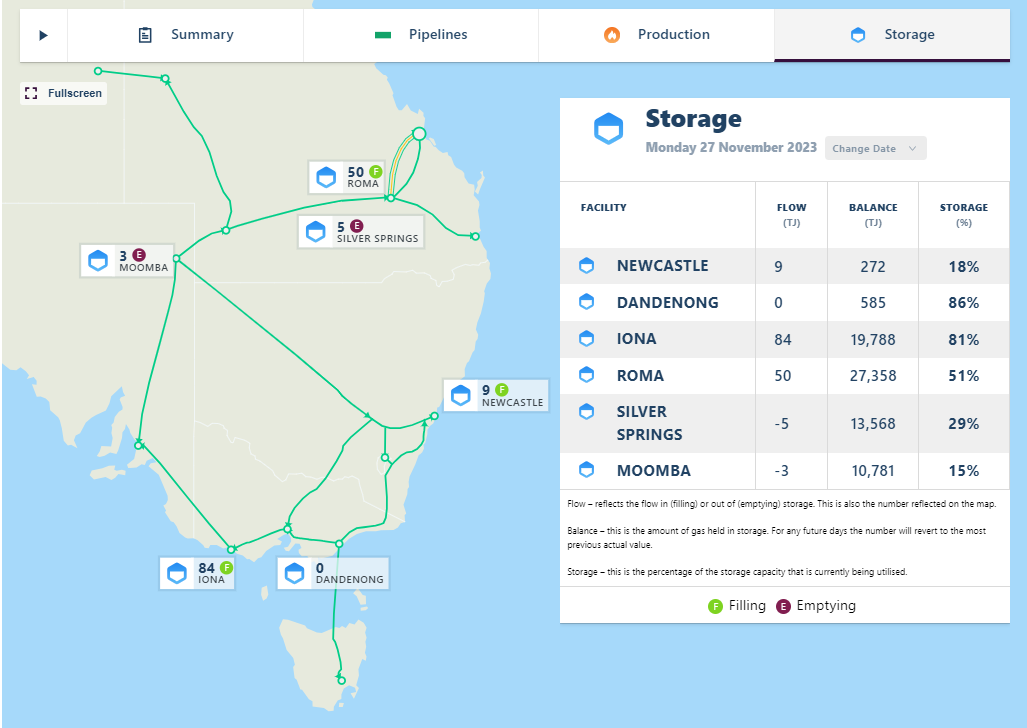Click the Dandenong storage map marker
This screenshot has width=1027, height=728.
tap(294, 573)
